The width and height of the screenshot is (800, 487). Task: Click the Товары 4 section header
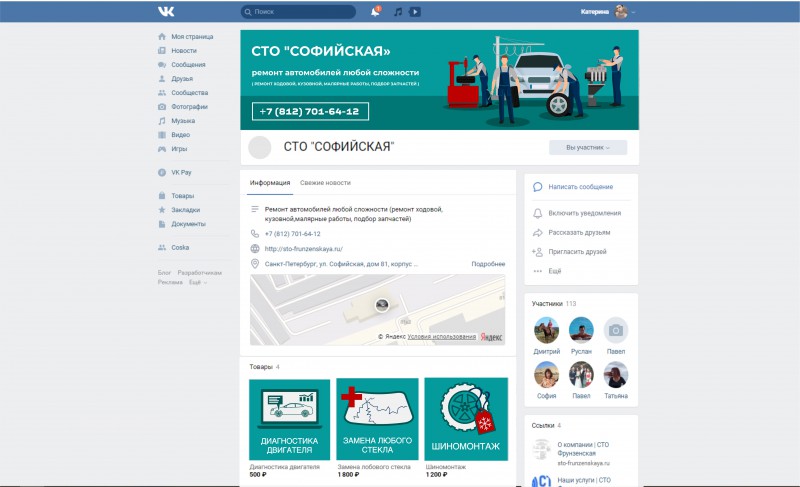pyautogui.click(x=264, y=367)
